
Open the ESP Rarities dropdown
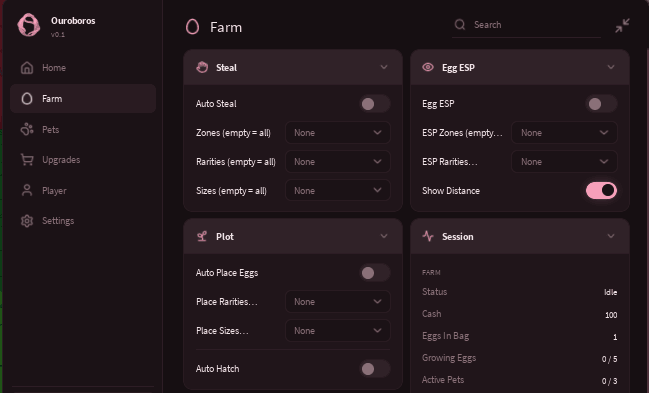(x=564, y=162)
